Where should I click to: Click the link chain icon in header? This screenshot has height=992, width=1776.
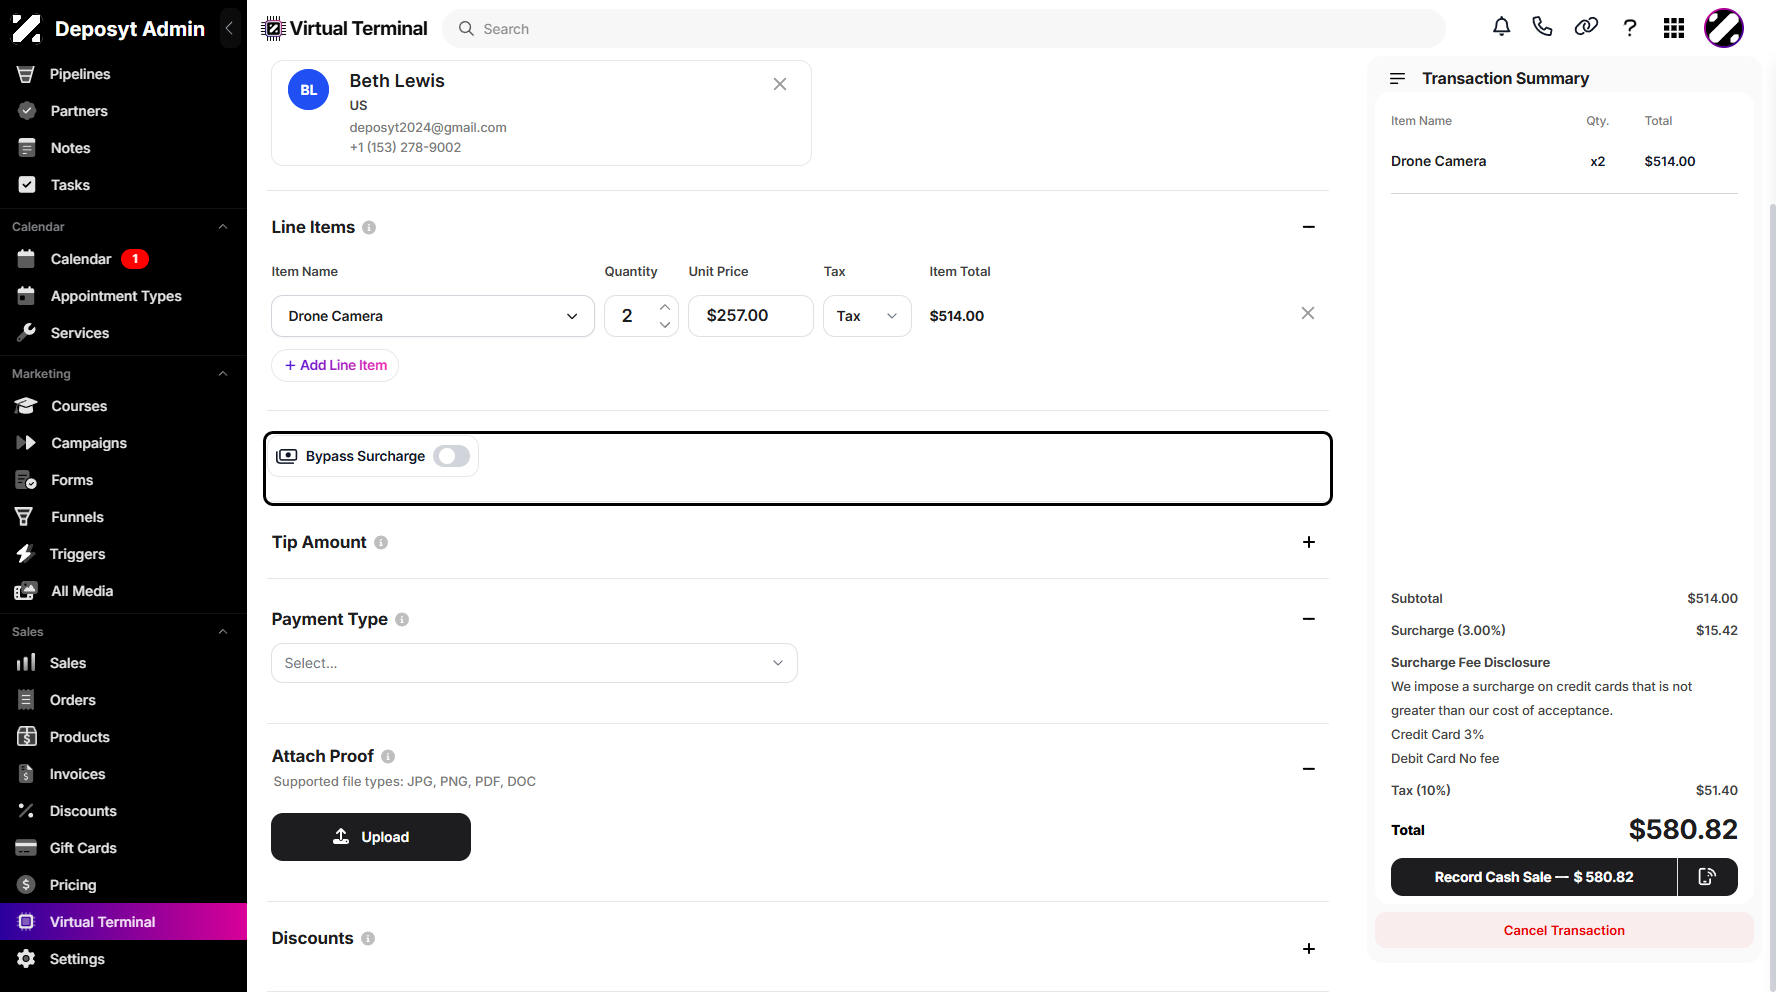(1586, 27)
